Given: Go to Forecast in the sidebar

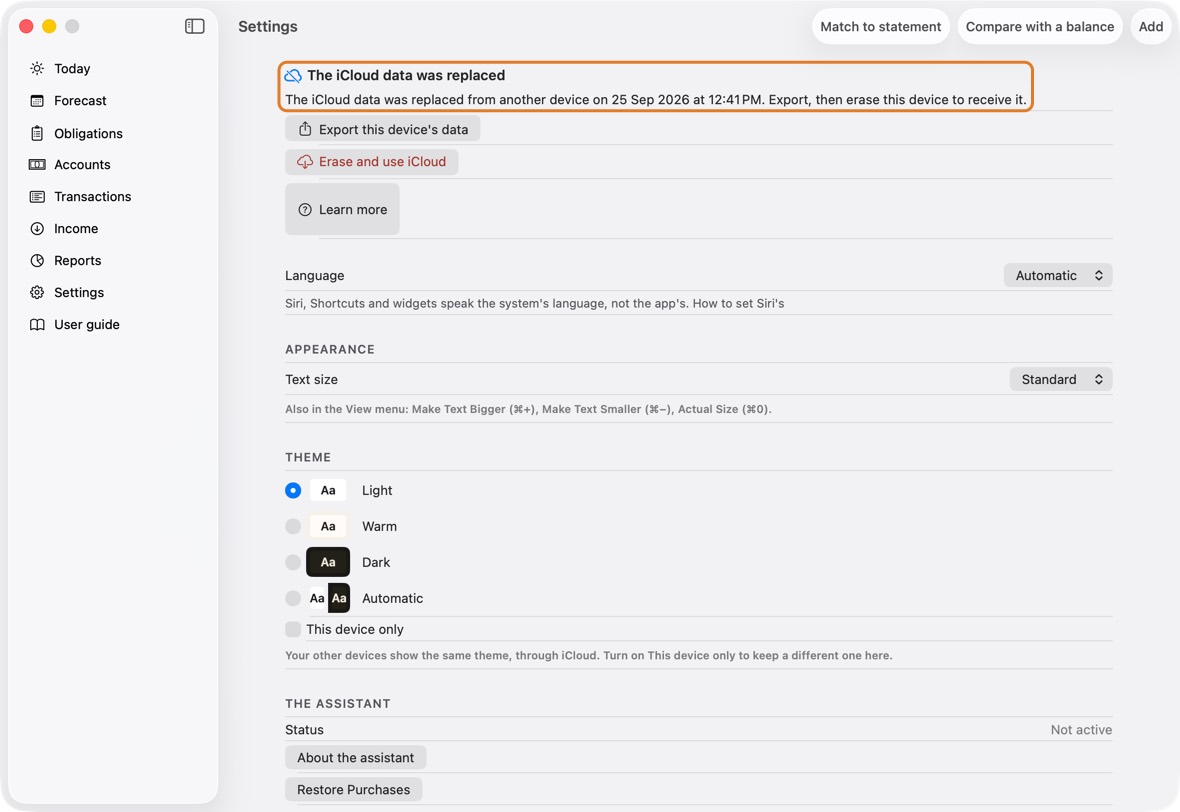Looking at the screenshot, I should 80,101.
